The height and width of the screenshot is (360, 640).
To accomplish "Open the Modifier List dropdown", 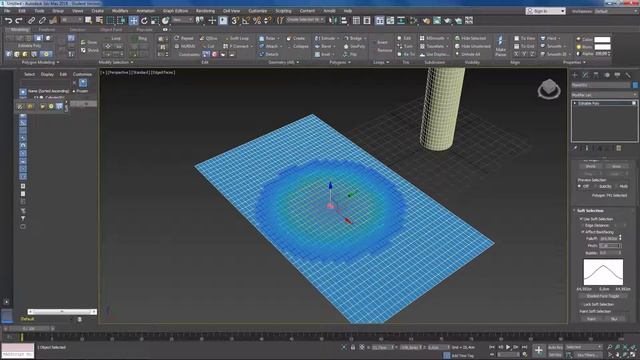I will pos(604,95).
